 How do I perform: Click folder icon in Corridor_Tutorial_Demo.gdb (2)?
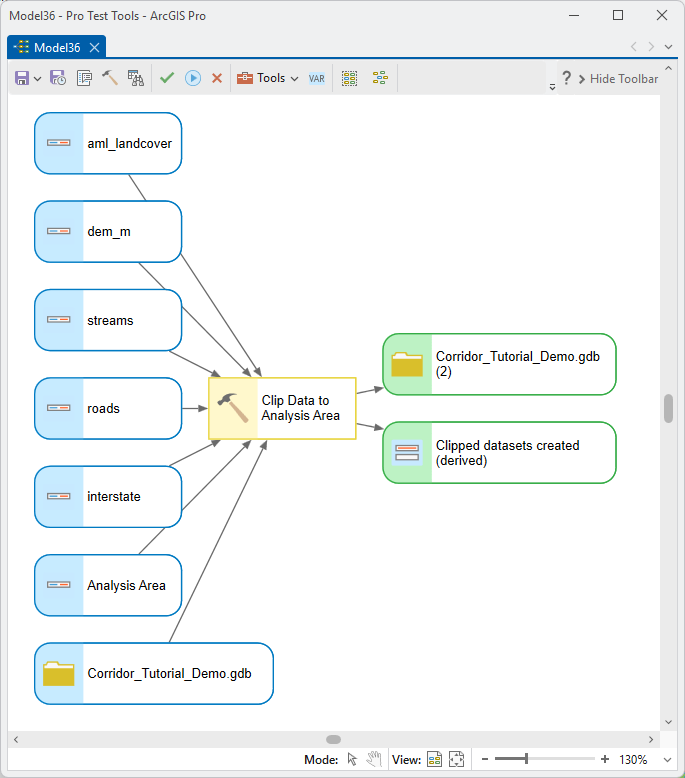point(407,364)
